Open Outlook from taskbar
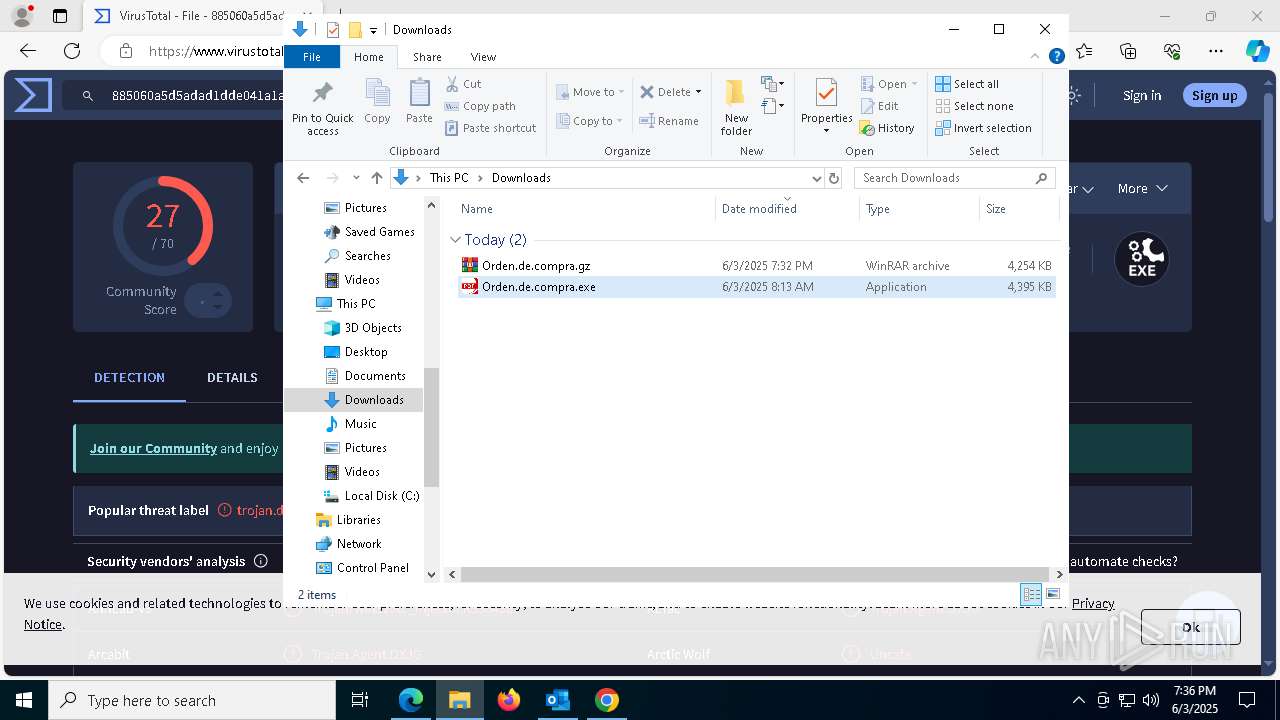Image resolution: width=1280 pixels, height=720 pixels. click(x=557, y=700)
